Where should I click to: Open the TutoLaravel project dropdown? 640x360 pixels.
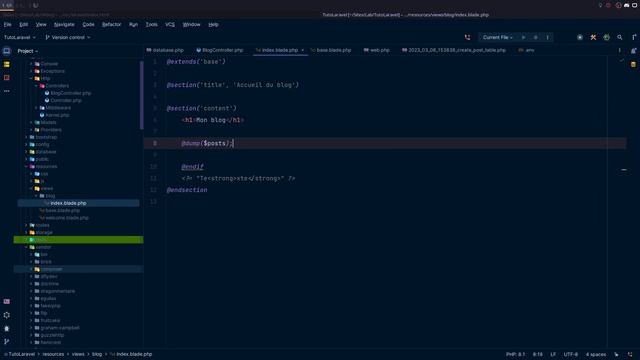point(20,37)
